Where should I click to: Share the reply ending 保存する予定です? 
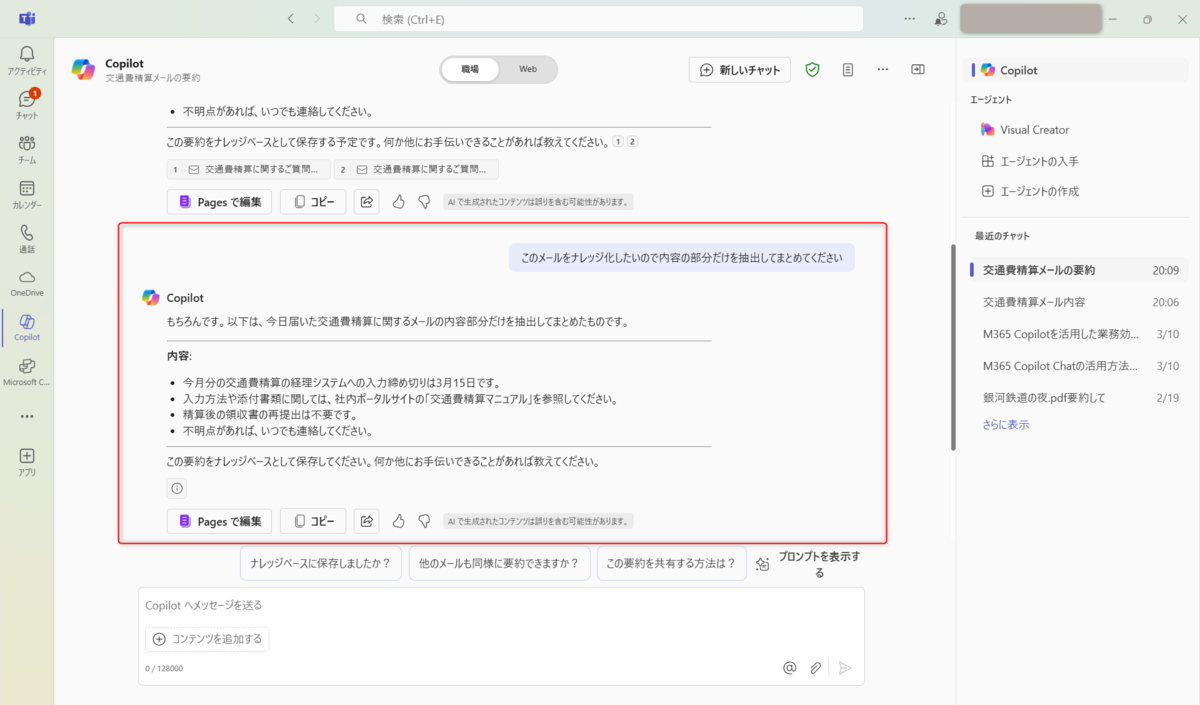[367, 202]
